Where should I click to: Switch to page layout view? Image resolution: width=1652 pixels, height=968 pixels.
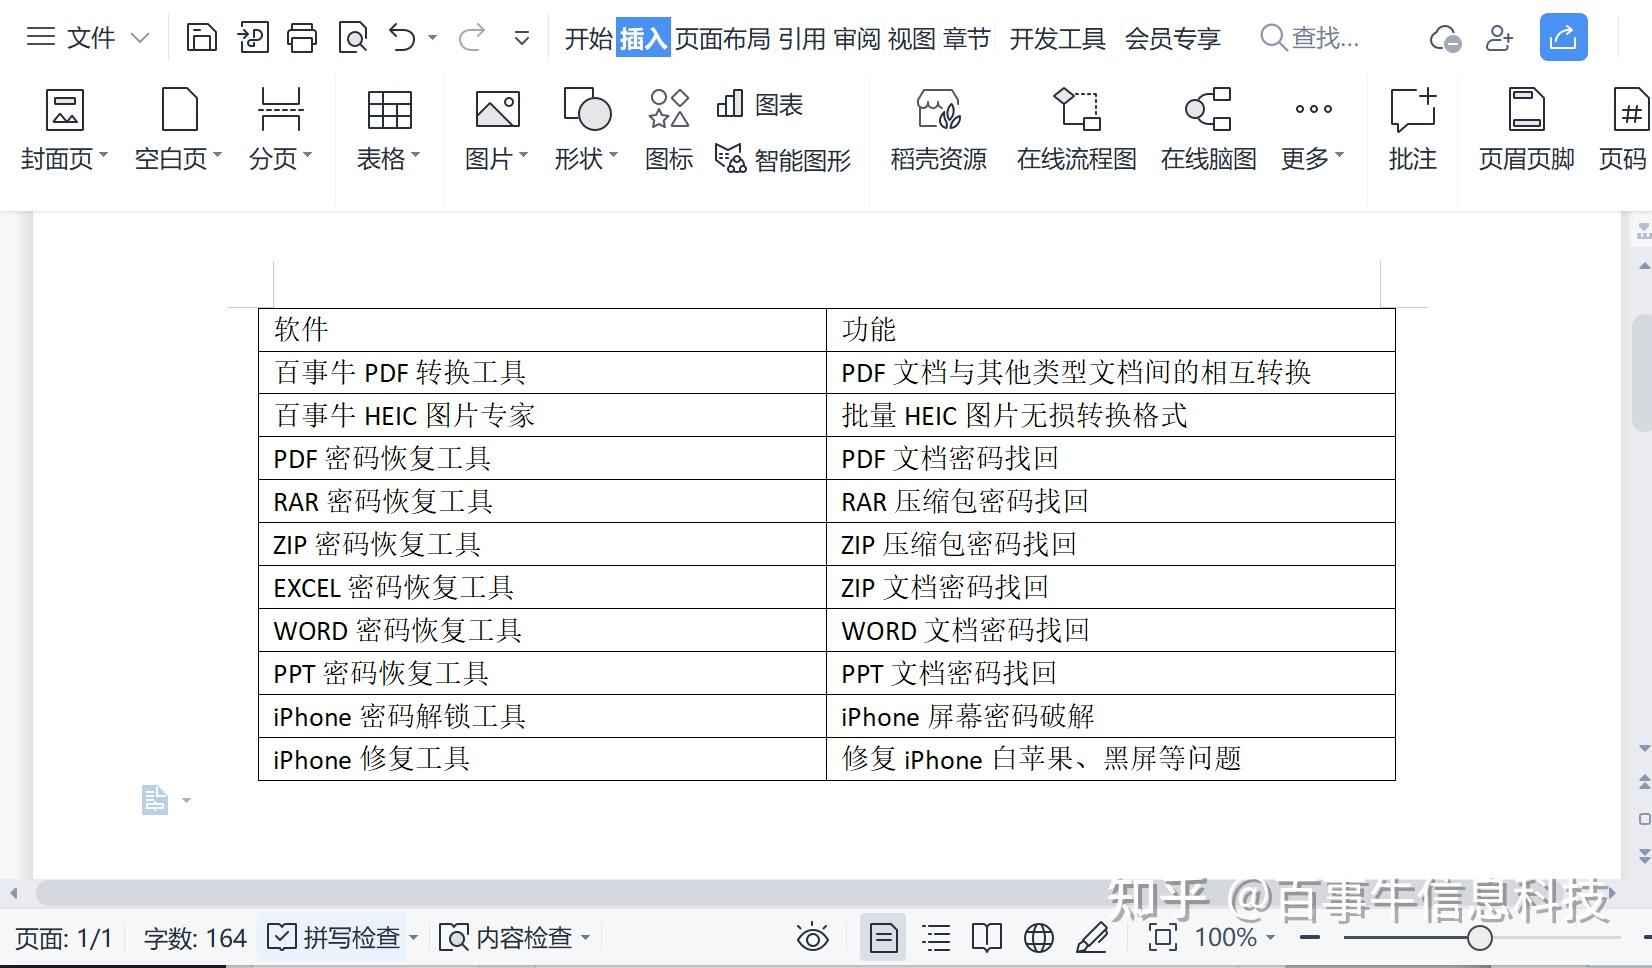(883, 937)
